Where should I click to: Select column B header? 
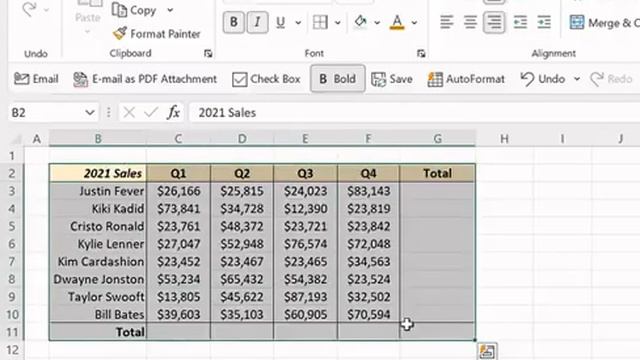(98, 139)
